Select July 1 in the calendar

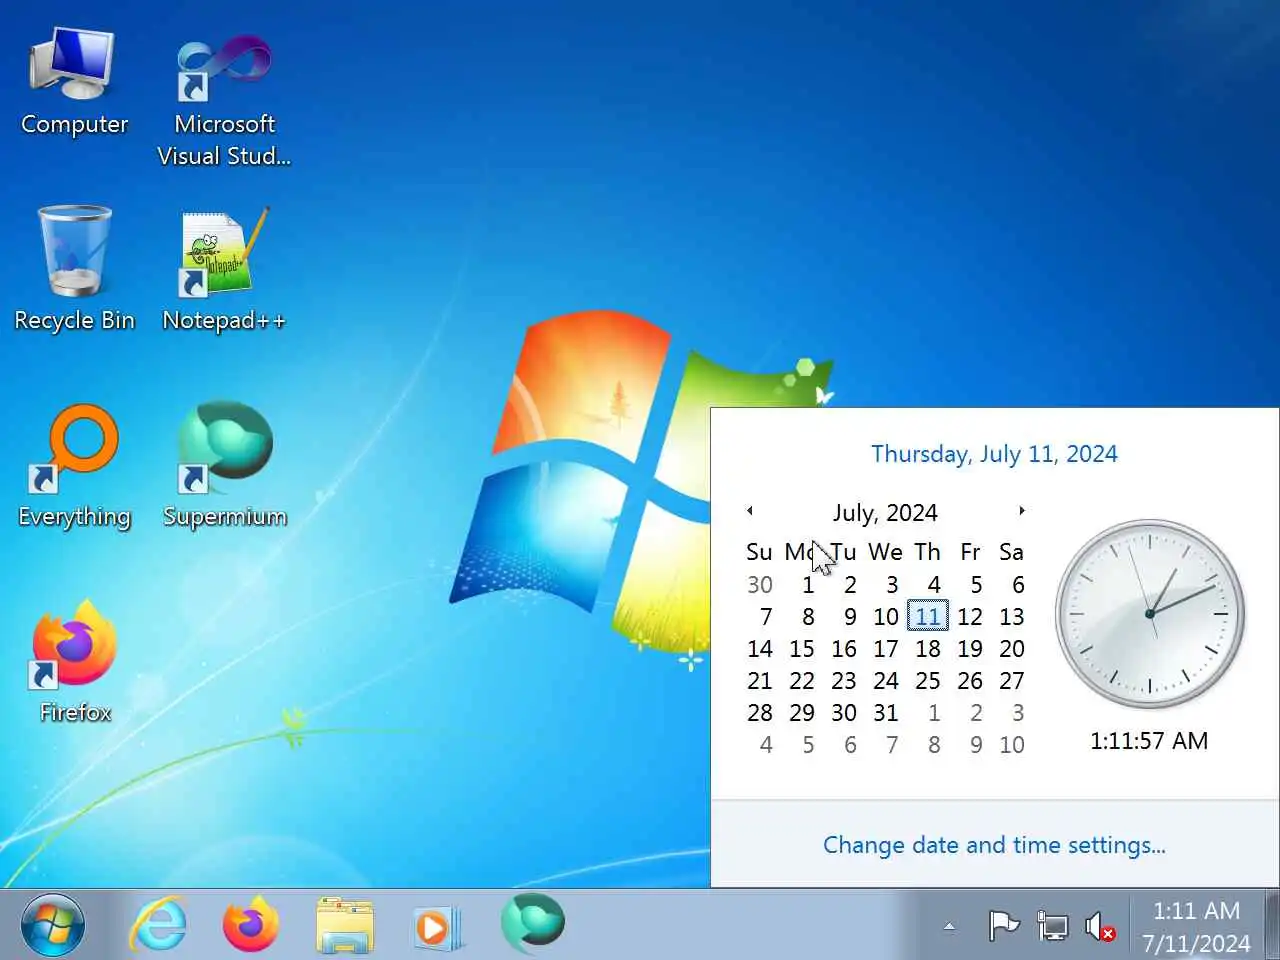808,585
